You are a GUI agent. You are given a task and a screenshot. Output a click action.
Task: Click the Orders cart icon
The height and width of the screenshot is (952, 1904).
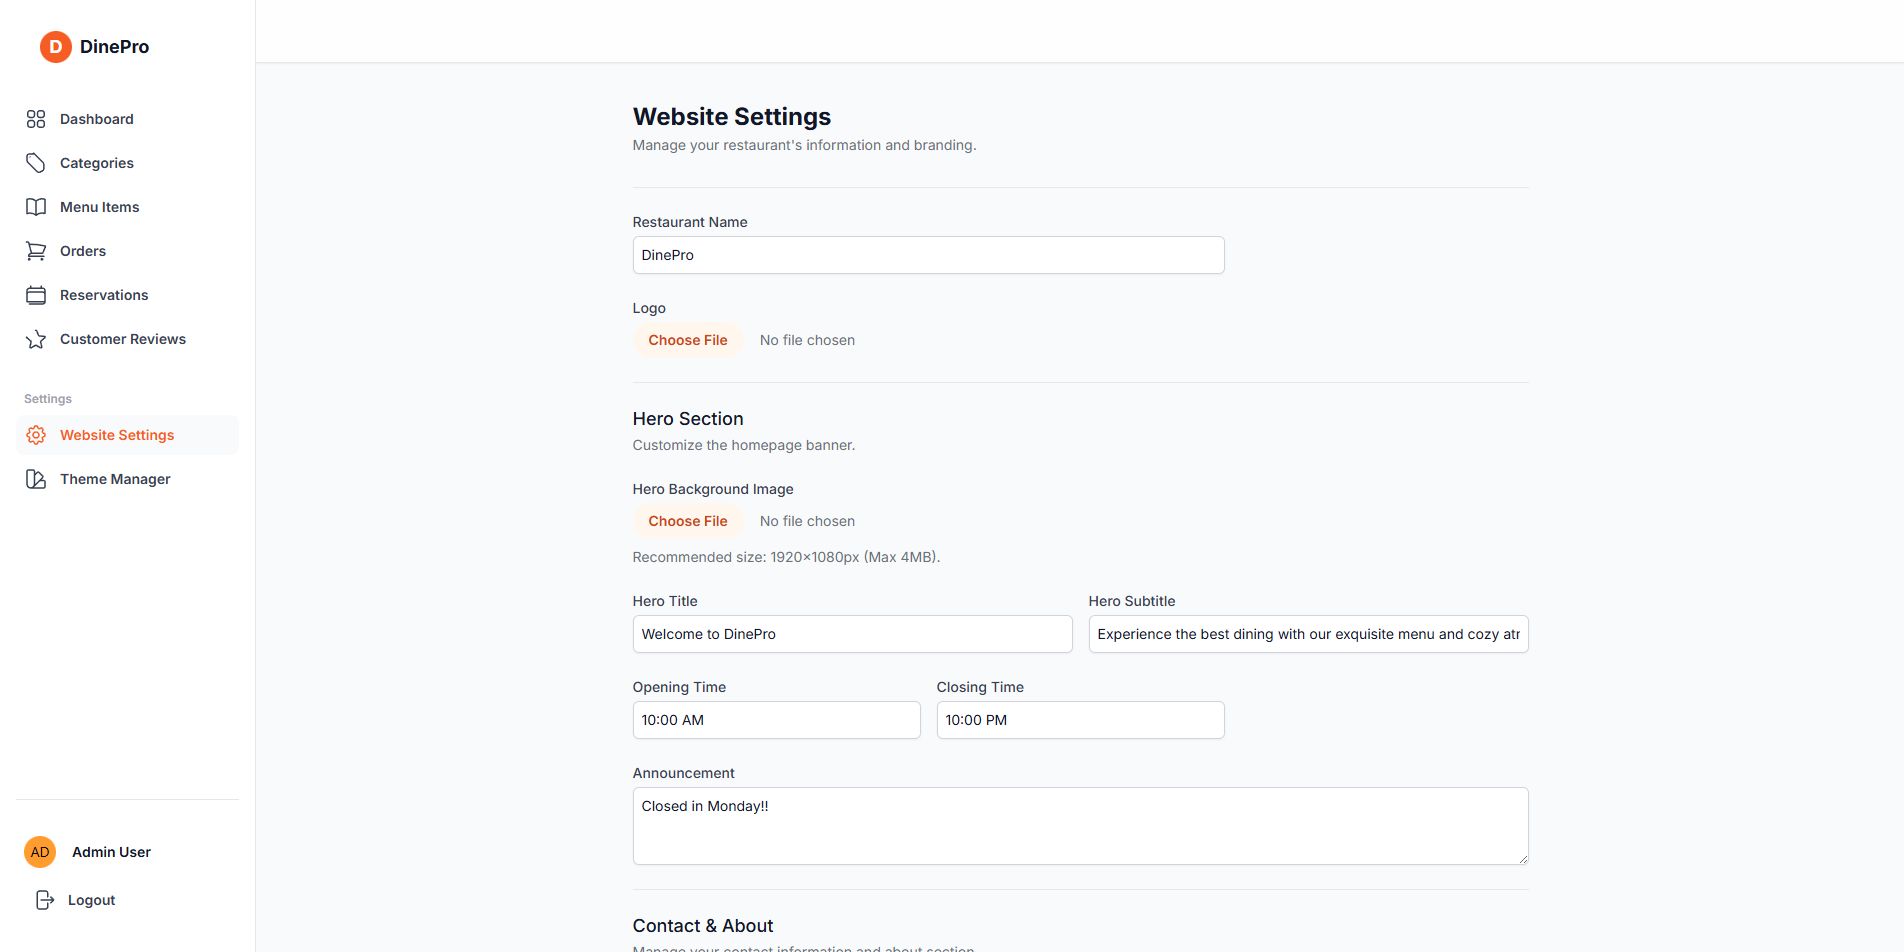(x=36, y=251)
